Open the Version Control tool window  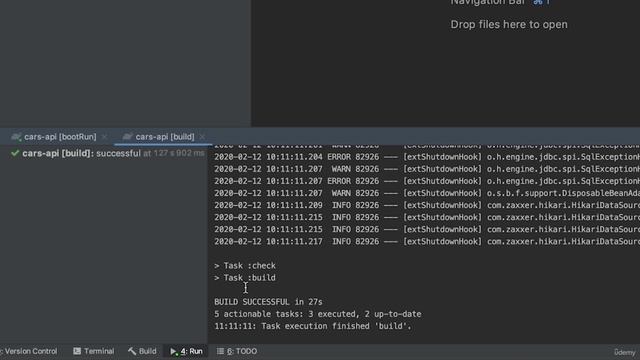pos(29,351)
